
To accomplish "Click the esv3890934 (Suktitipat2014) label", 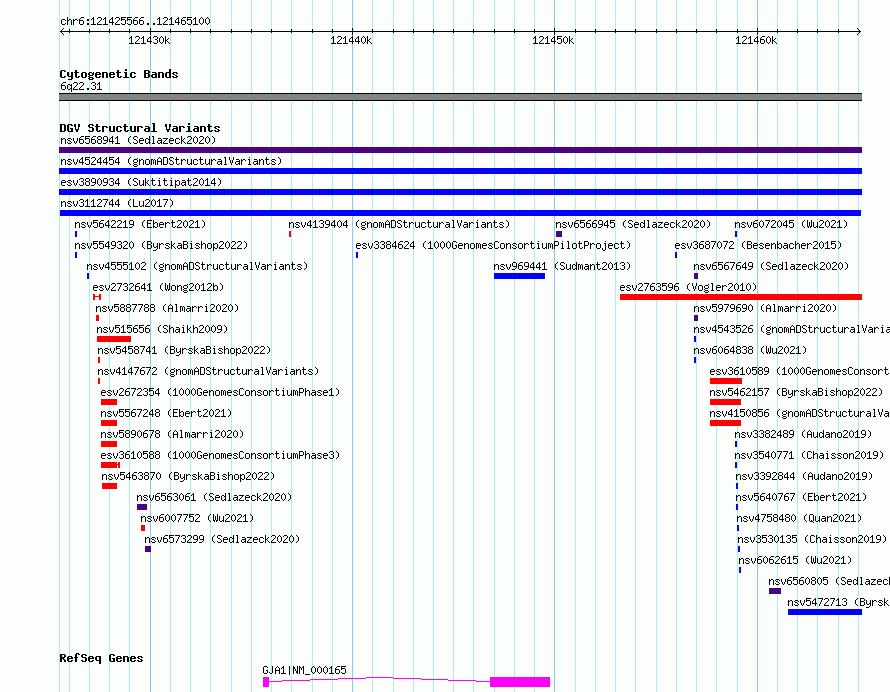I will 141,182.
